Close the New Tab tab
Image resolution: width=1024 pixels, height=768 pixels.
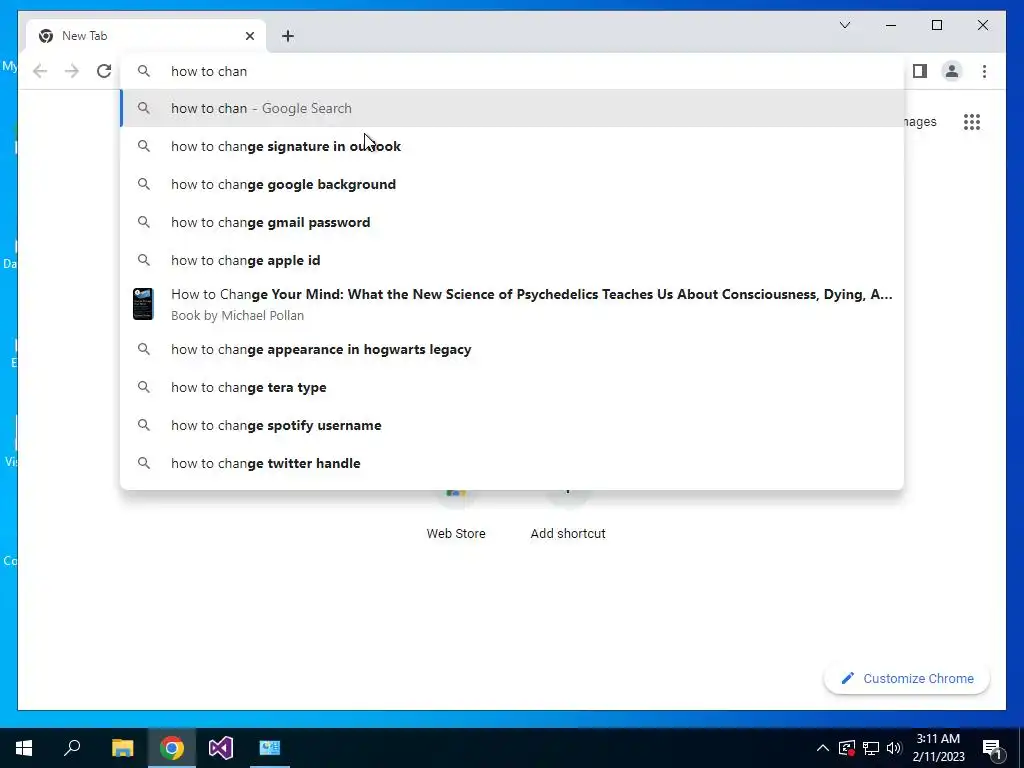click(x=249, y=36)
